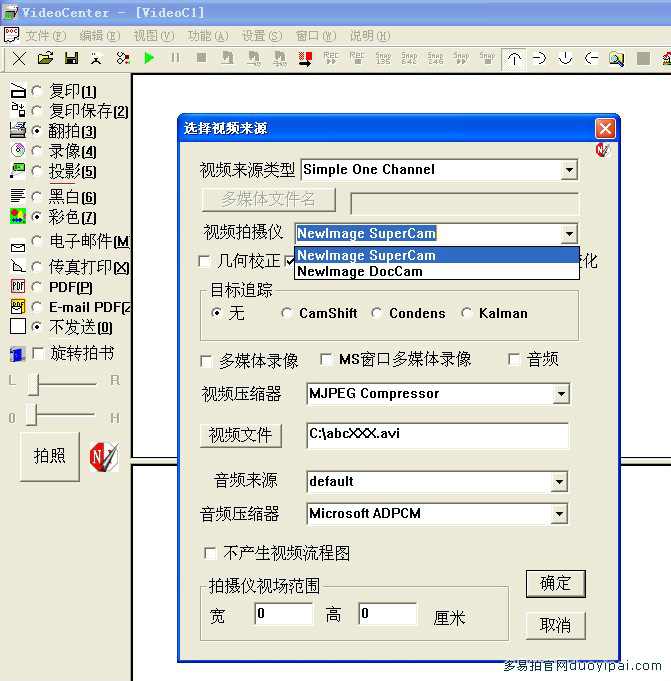Open 设置(S) menu
The width and height of the screenshot is (671, 681).
[262, 36]
